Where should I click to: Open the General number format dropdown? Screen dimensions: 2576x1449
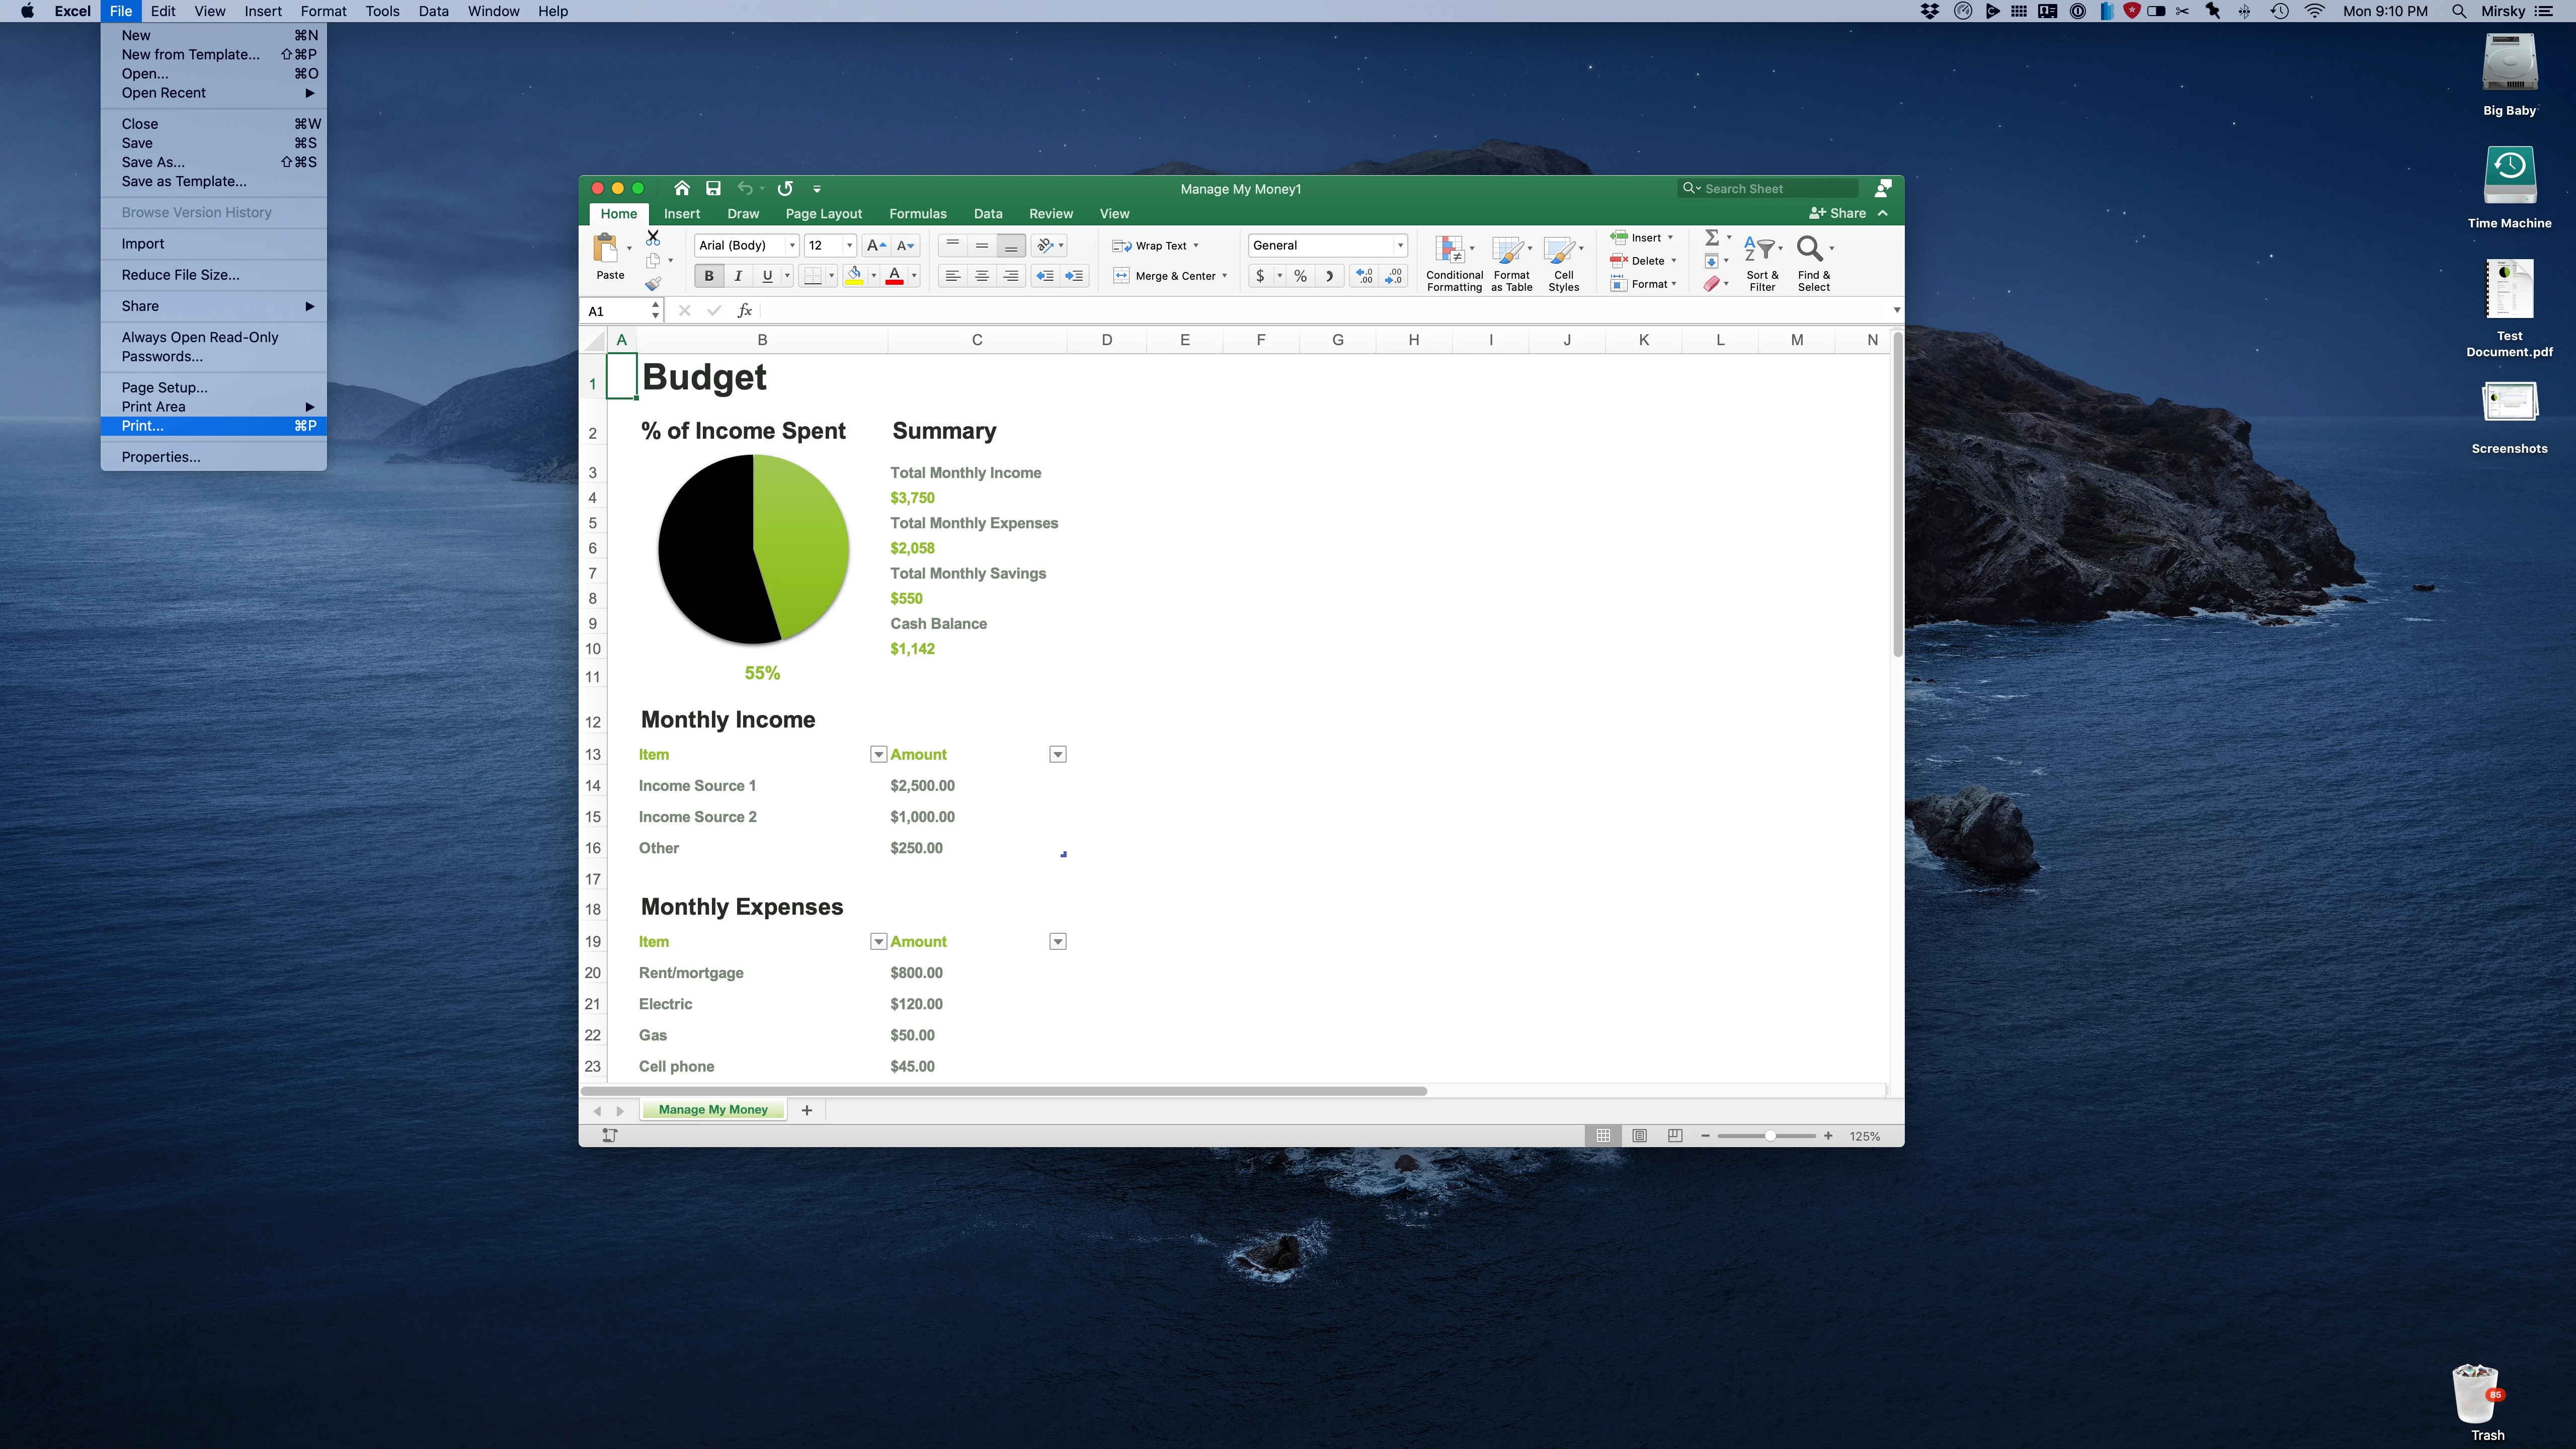coord(1400,245)
